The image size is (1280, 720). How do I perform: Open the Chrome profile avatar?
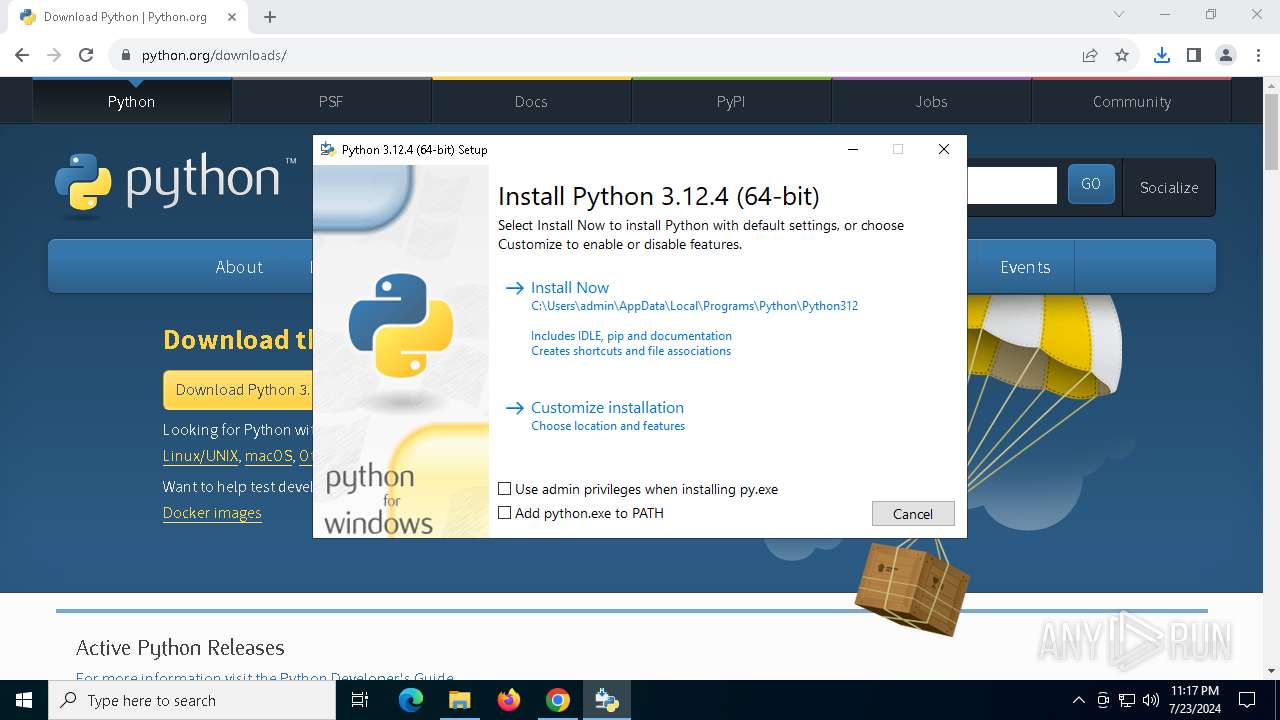click(1226, 55)
